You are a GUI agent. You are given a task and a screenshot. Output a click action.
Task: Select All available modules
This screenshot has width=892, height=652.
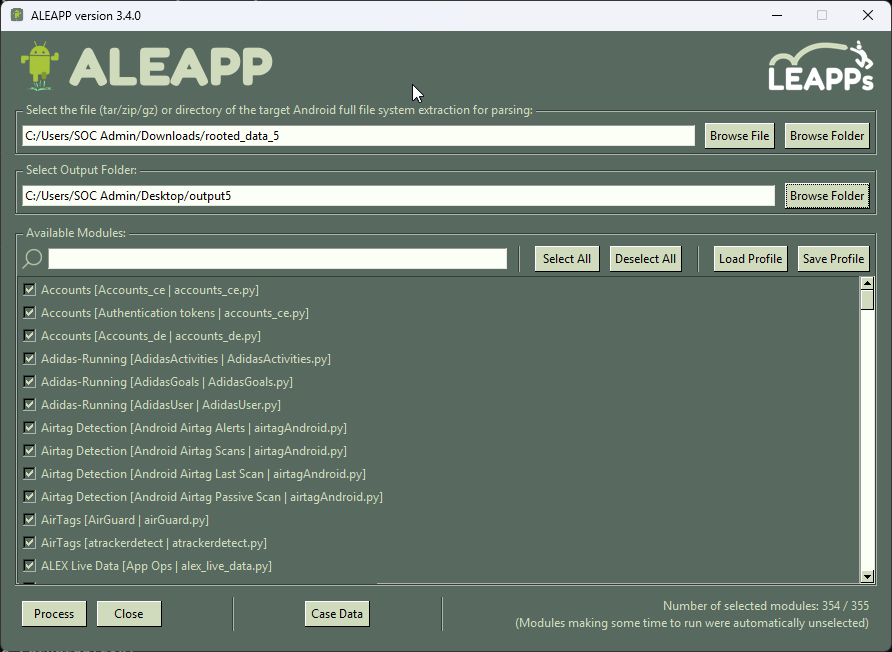(x=566, y=258)
